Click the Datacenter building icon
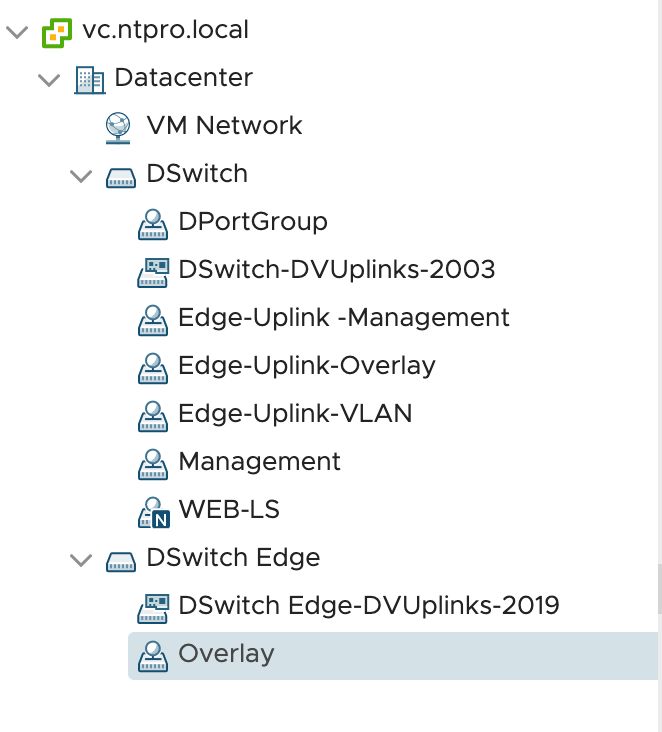 [90, 80]
